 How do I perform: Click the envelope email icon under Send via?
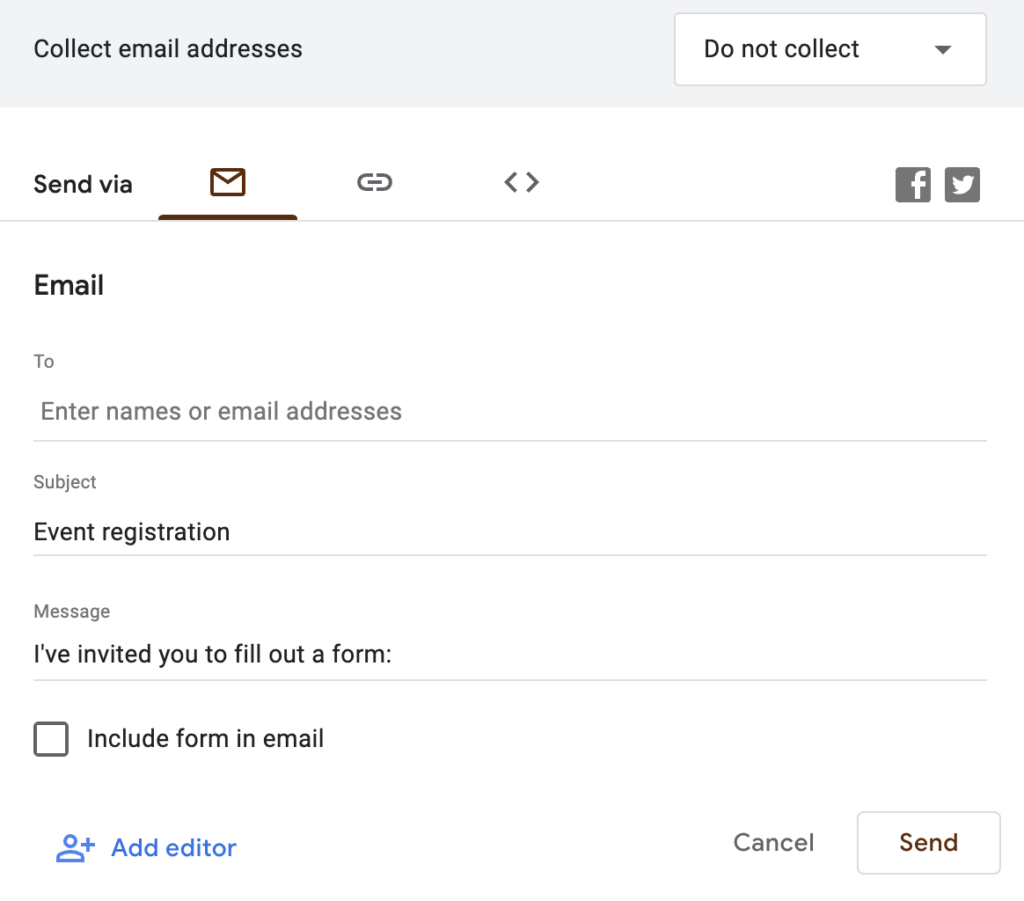tap(228, 182)
